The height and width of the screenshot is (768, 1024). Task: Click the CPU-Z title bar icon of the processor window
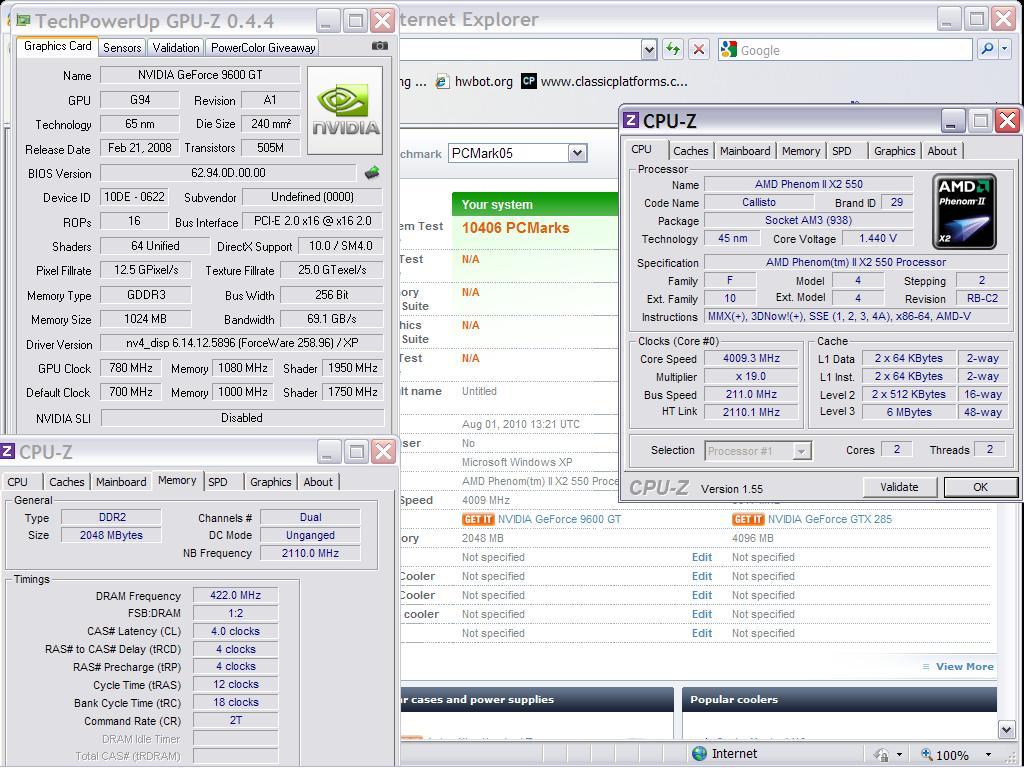[631, 120]
